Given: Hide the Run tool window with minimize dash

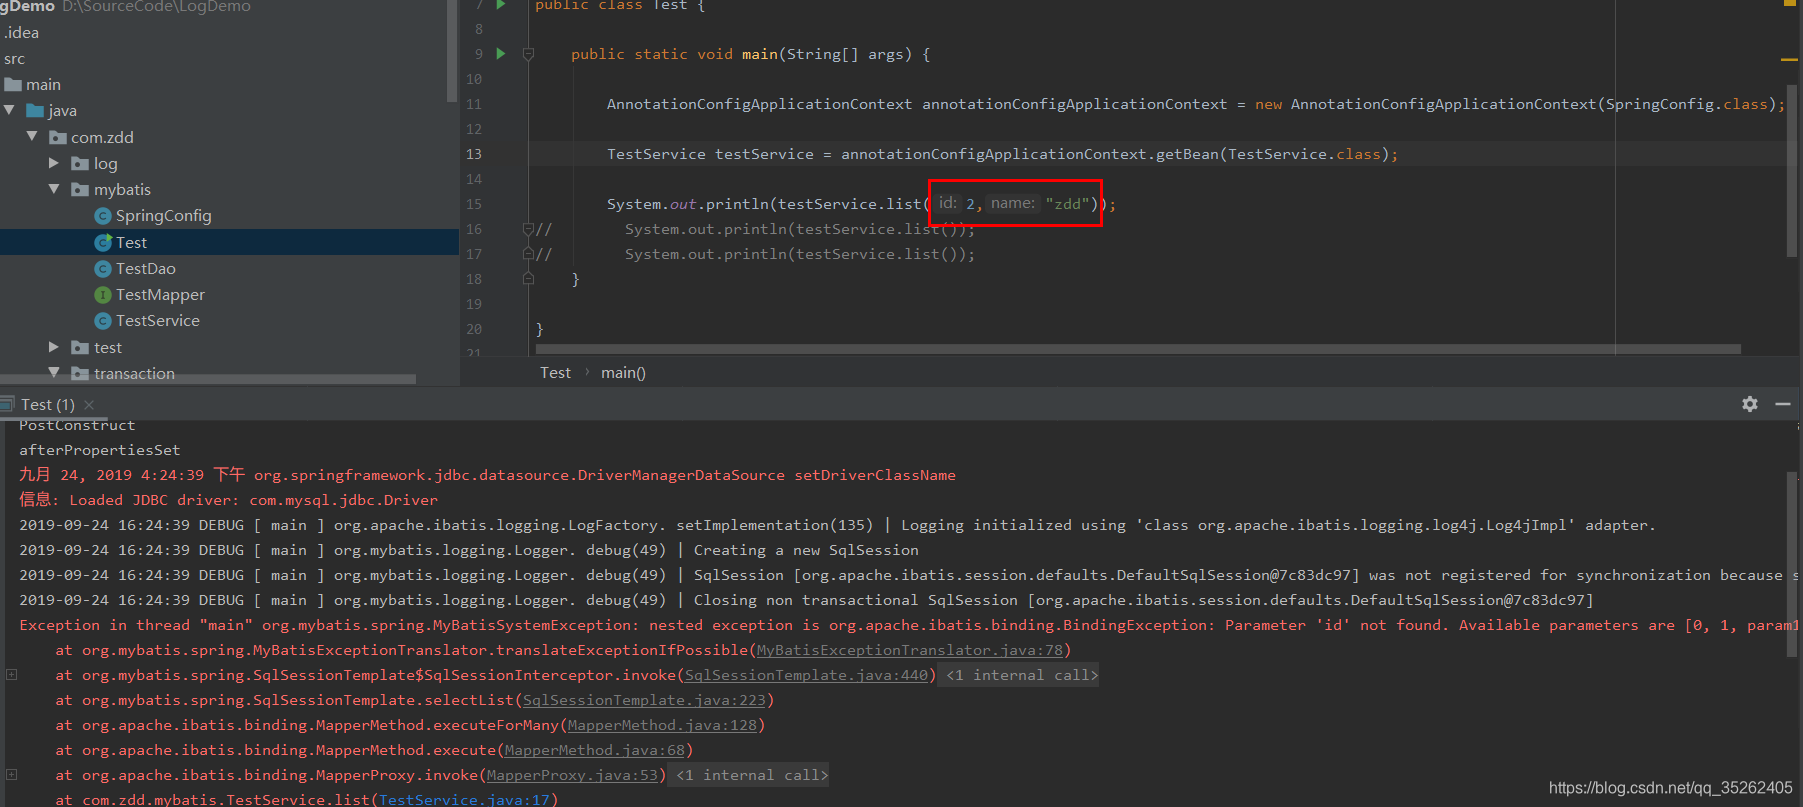Looking at the screenshot, I should tap(1783, 404).
